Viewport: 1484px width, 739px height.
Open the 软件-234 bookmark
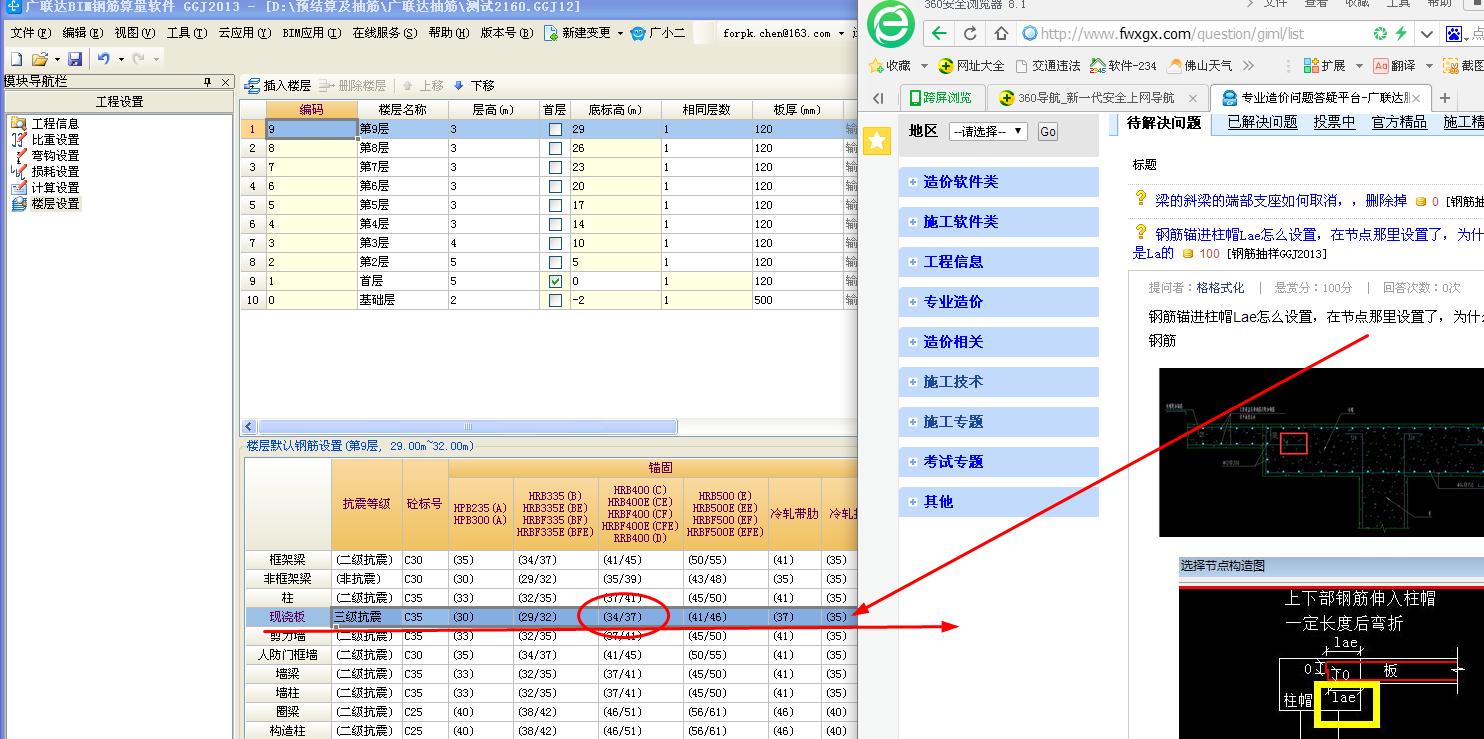(x=1123, y=66)
